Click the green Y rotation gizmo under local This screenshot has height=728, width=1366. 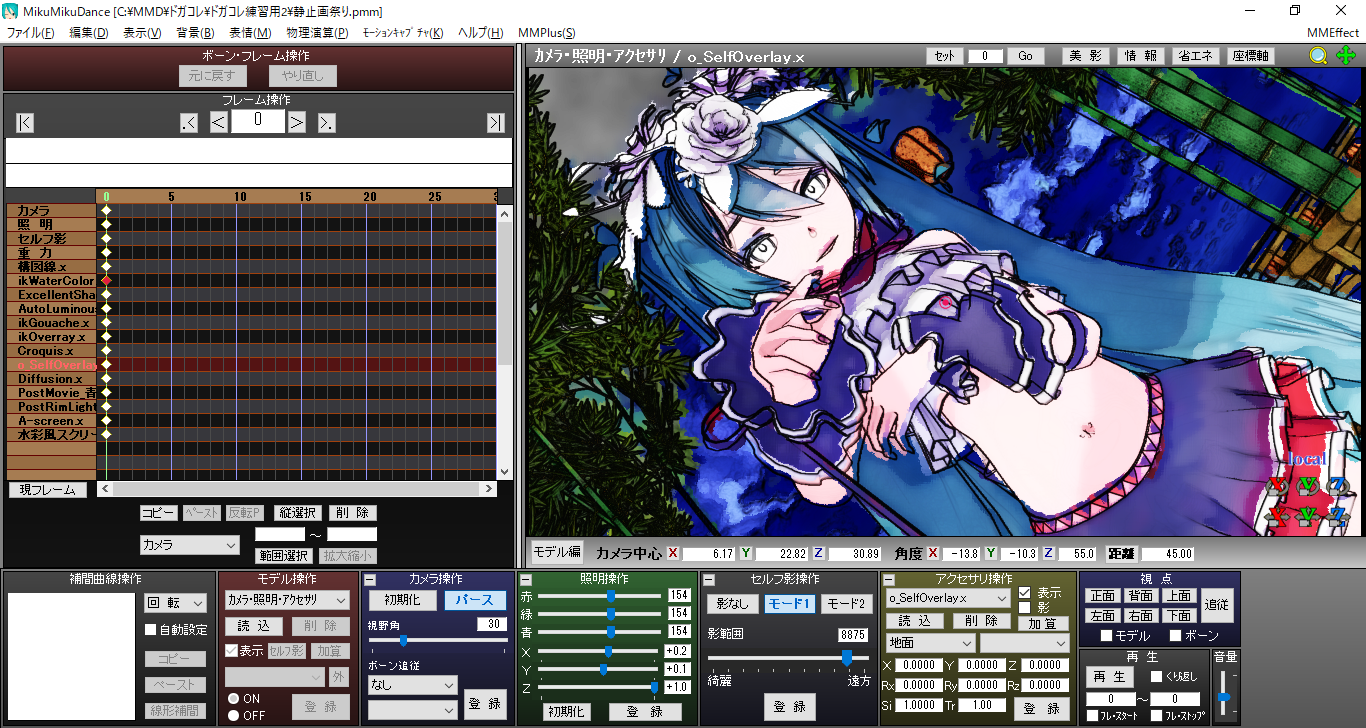[1307, 486]
